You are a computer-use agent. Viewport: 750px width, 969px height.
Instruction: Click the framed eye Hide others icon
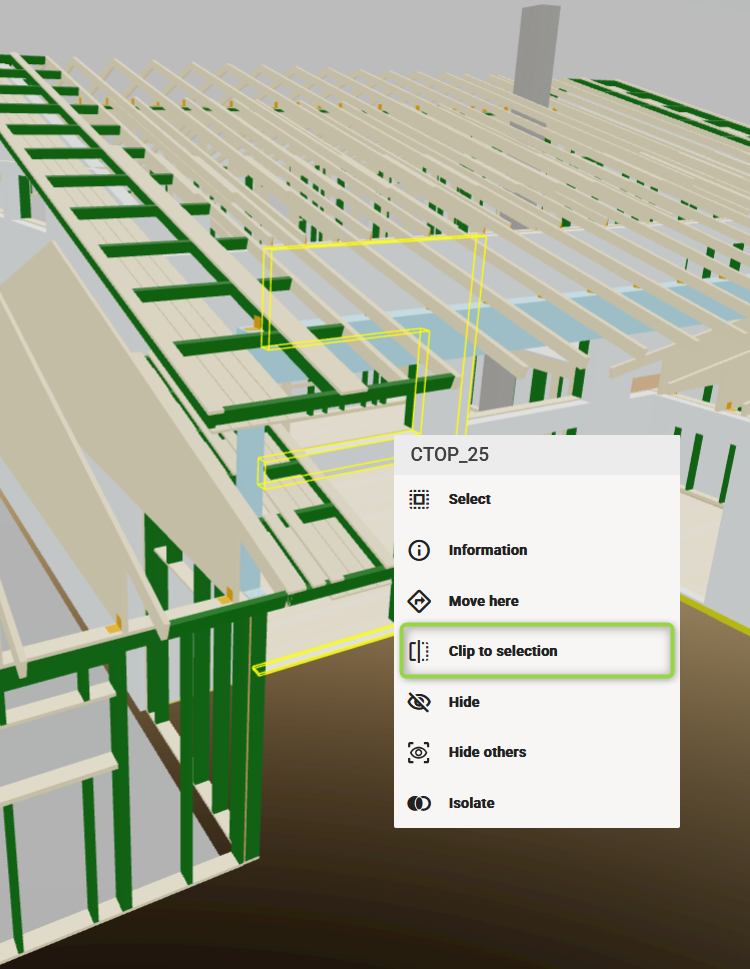(x=419, y=752)
